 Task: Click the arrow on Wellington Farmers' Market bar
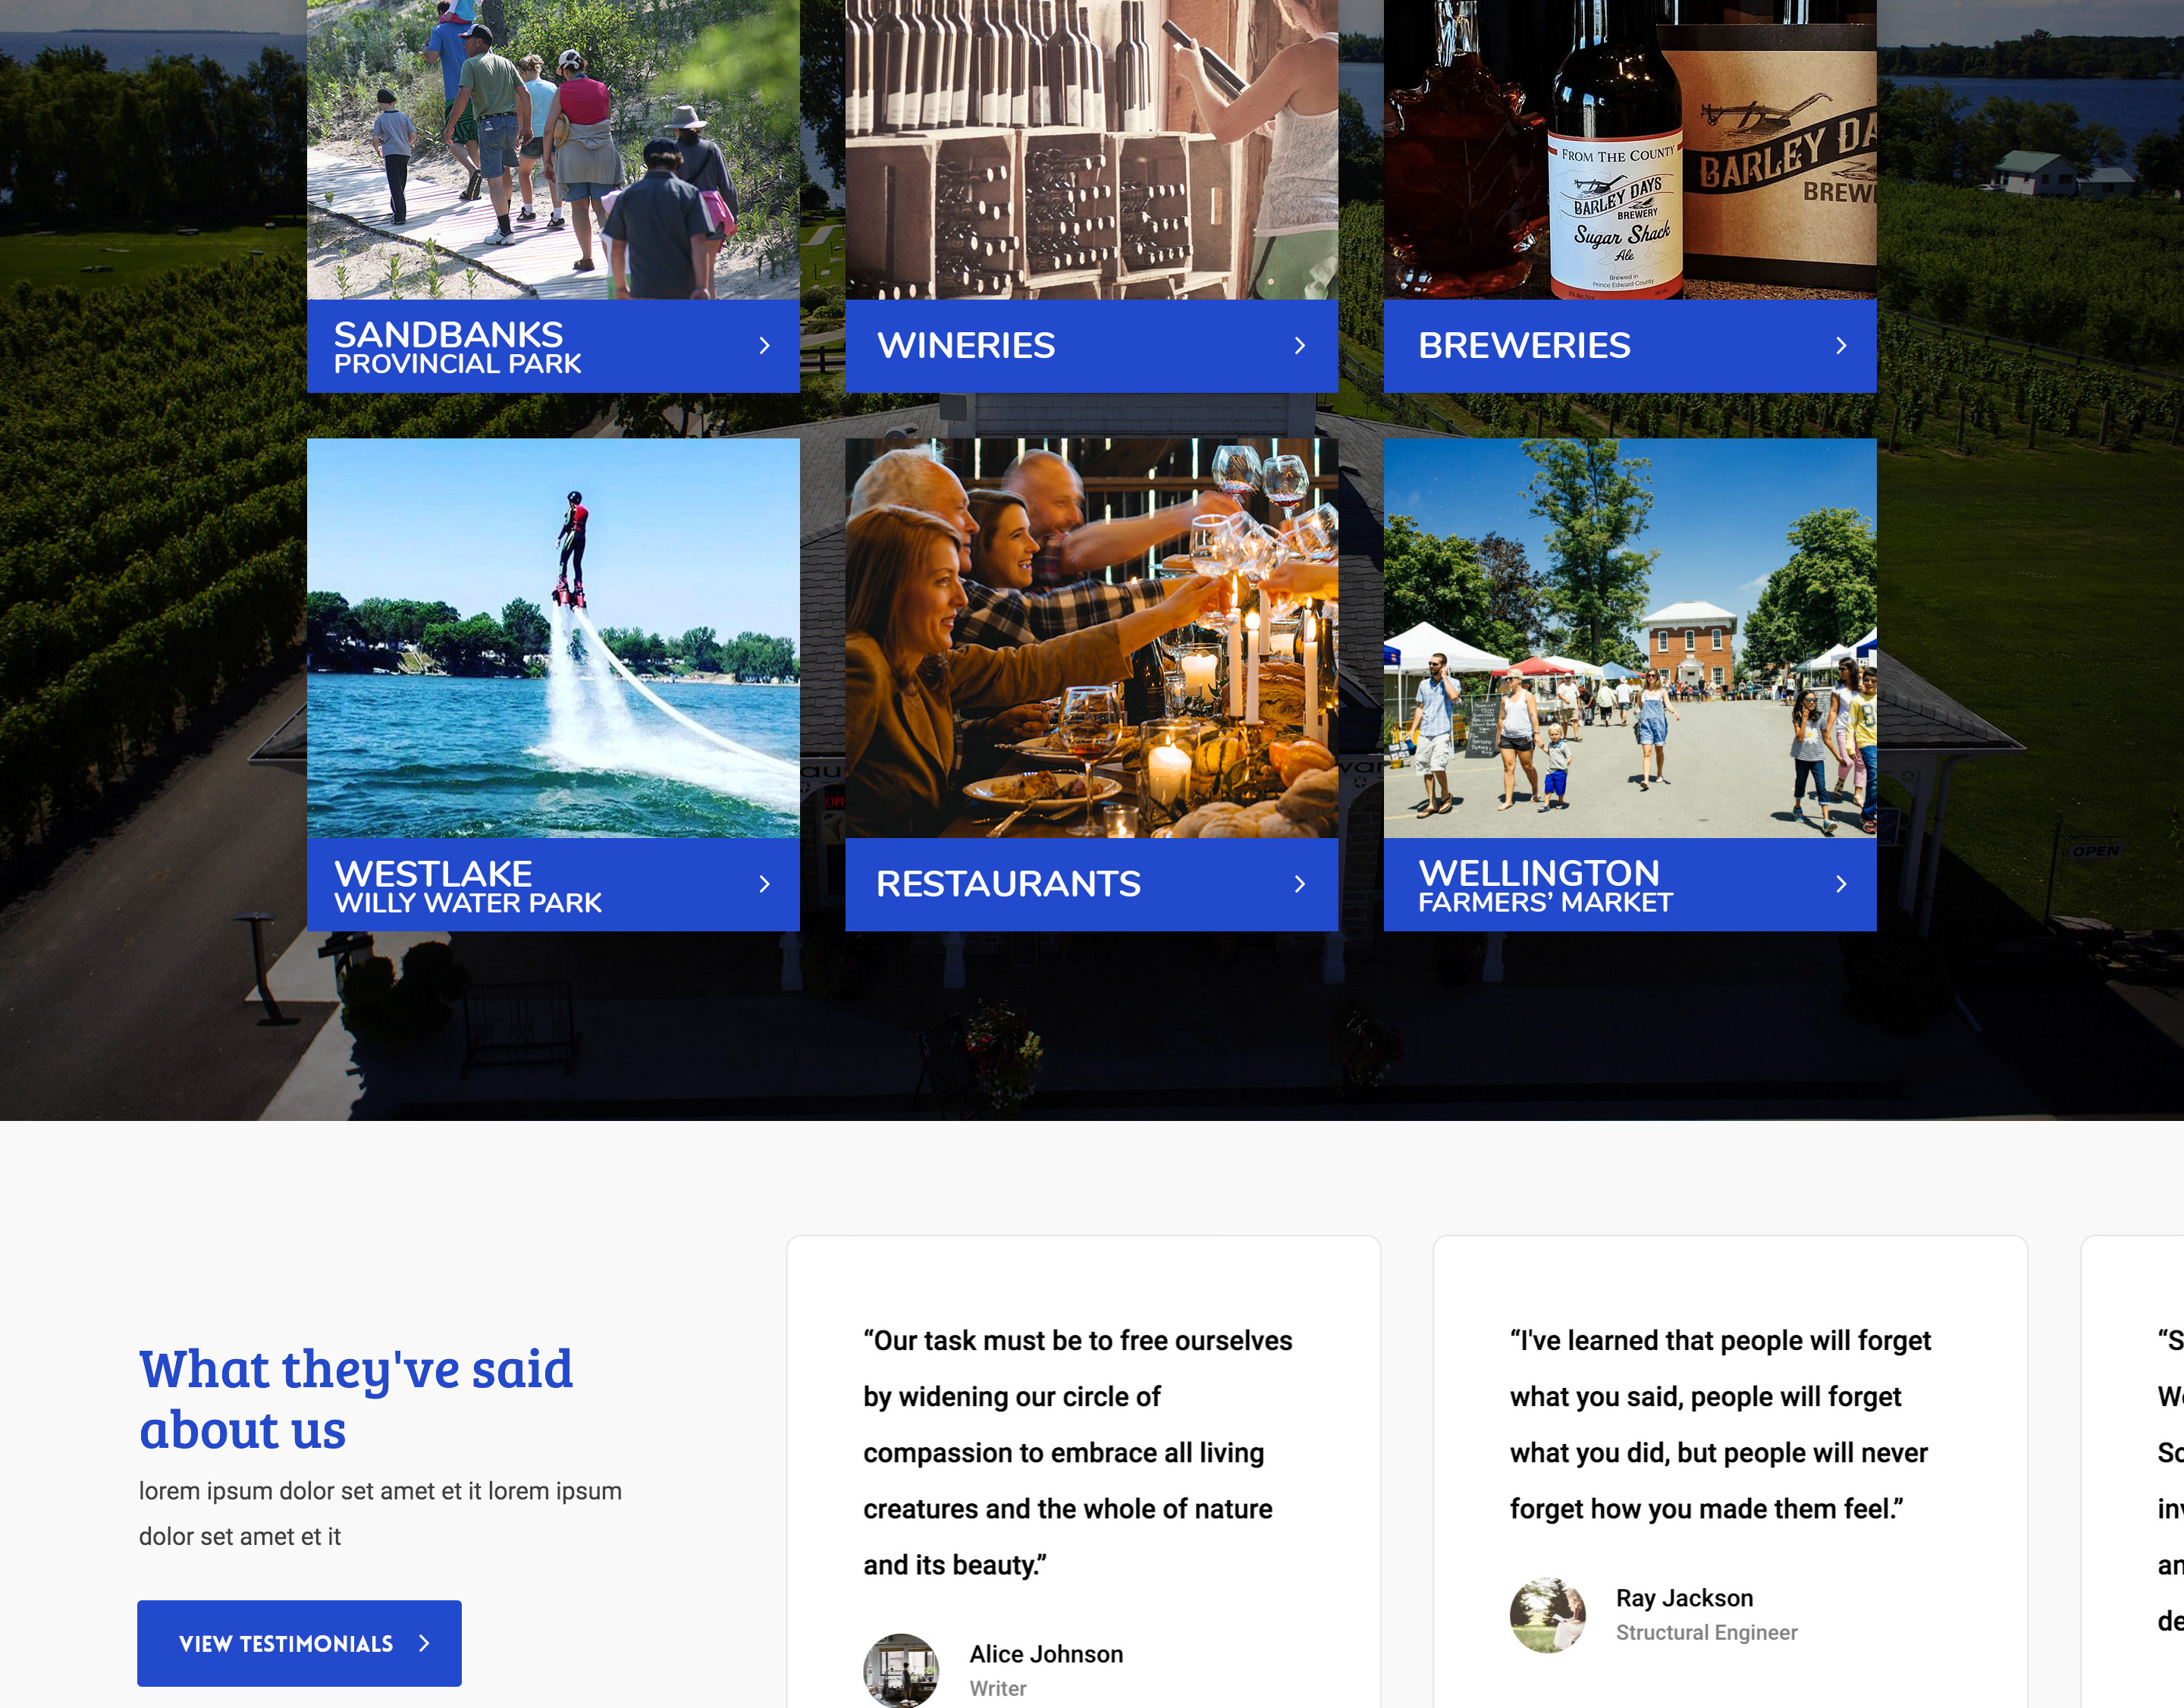click(1841, 884)
